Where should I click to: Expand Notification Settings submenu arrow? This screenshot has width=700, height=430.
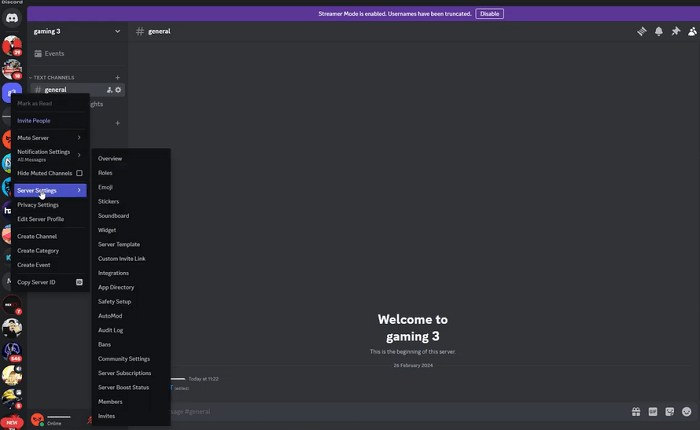click(79, 155)
